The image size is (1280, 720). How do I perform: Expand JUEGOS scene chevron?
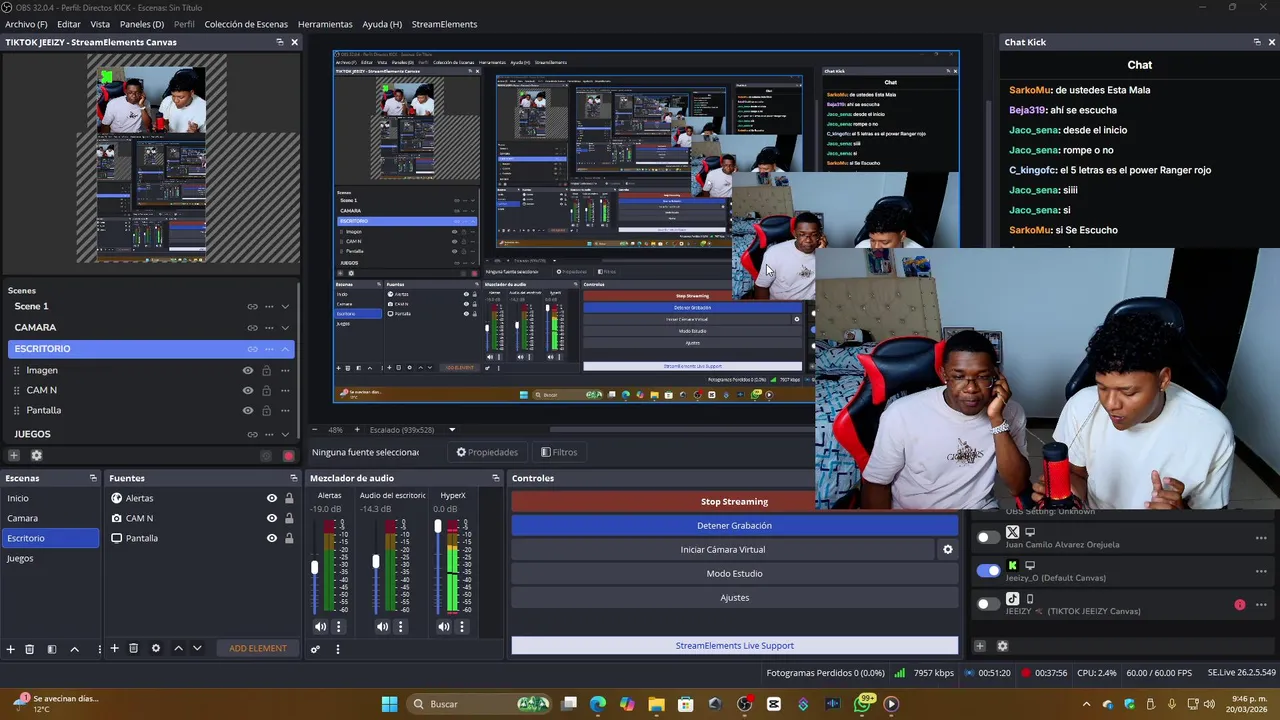285,435
